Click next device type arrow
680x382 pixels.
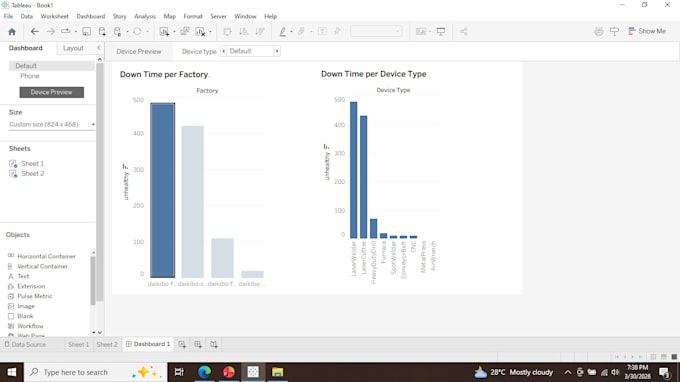[277, 51]
